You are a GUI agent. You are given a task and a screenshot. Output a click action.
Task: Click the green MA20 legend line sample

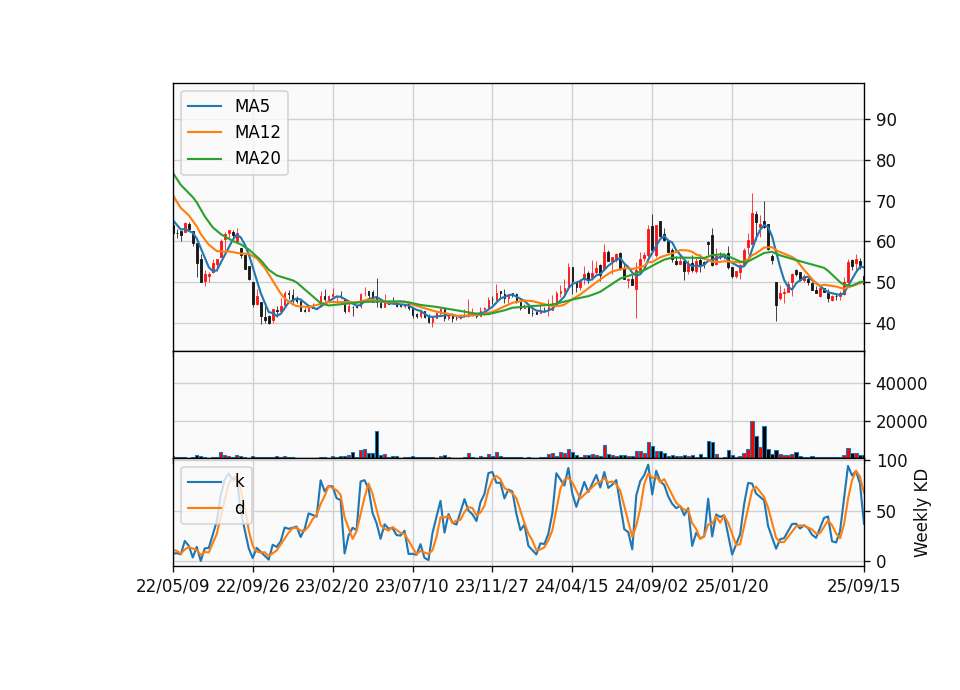coord(204,159)
